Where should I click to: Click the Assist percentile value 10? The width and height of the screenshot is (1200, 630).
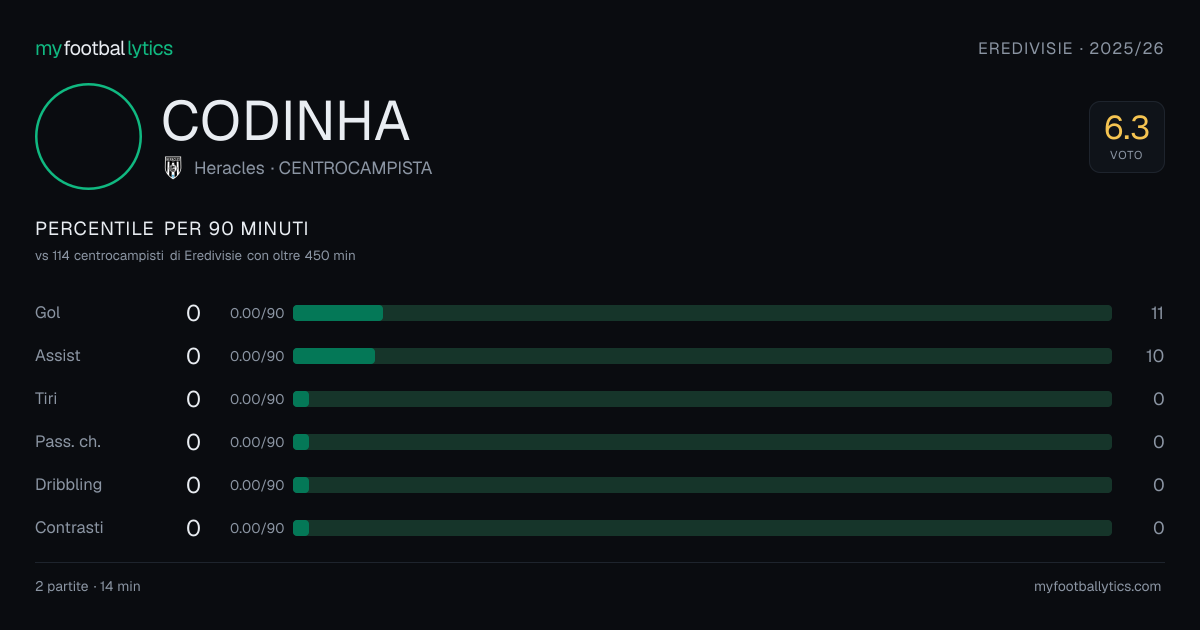[1155, 356]
